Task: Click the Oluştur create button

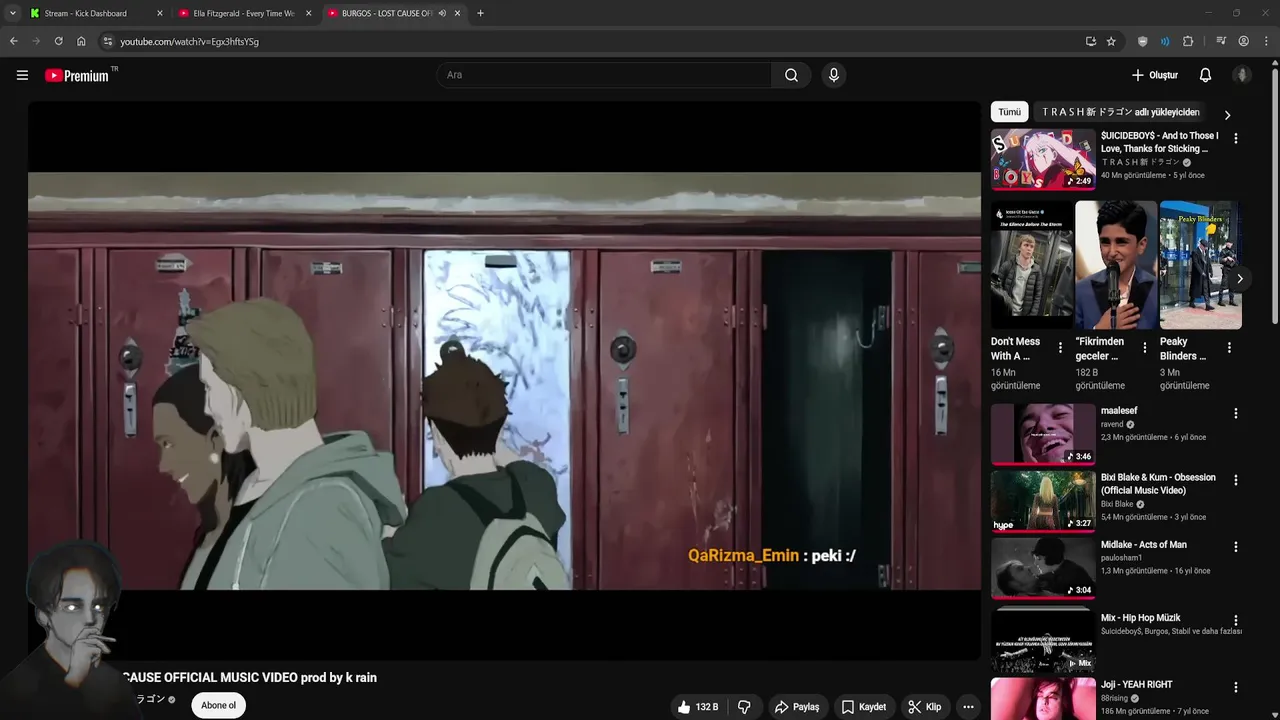Action: click(1154, 75)
